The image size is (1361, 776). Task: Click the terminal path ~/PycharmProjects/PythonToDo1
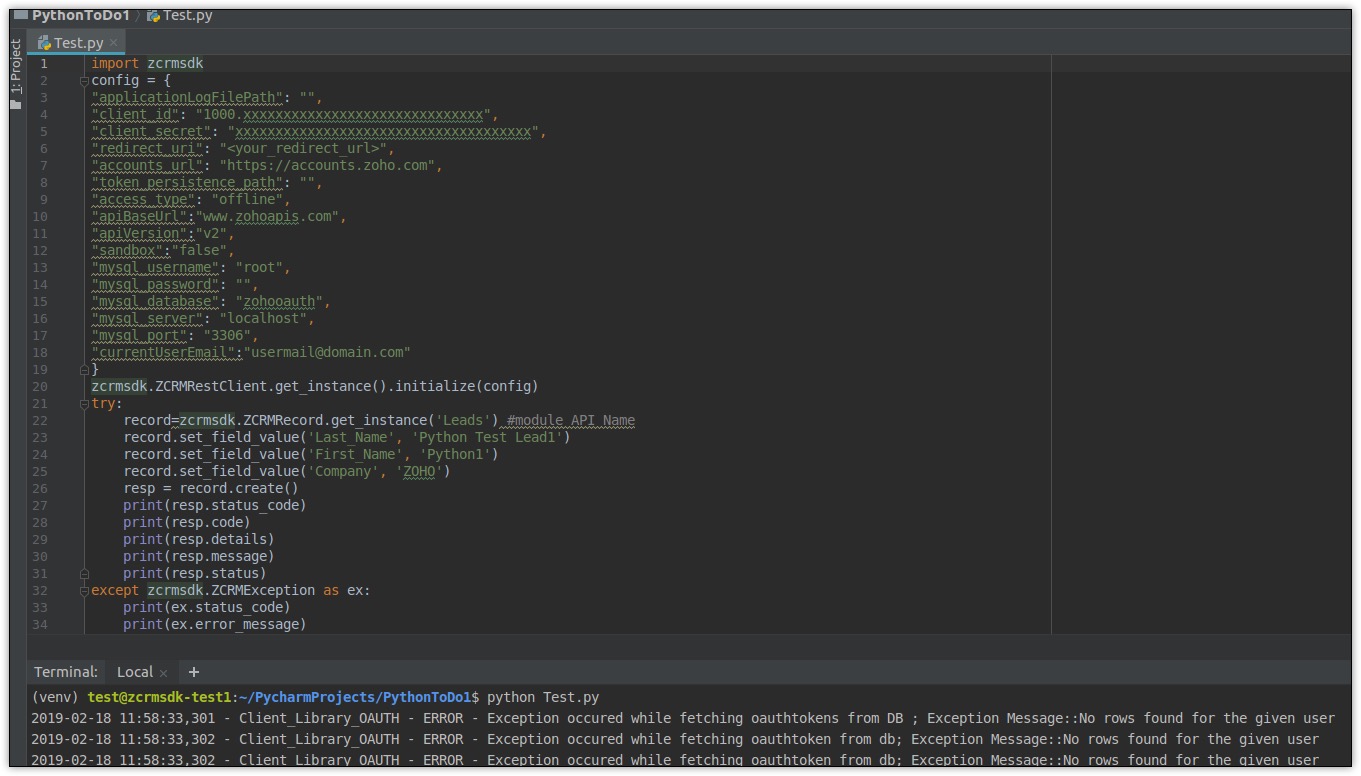pyautogui.click(x=355, y=697)
